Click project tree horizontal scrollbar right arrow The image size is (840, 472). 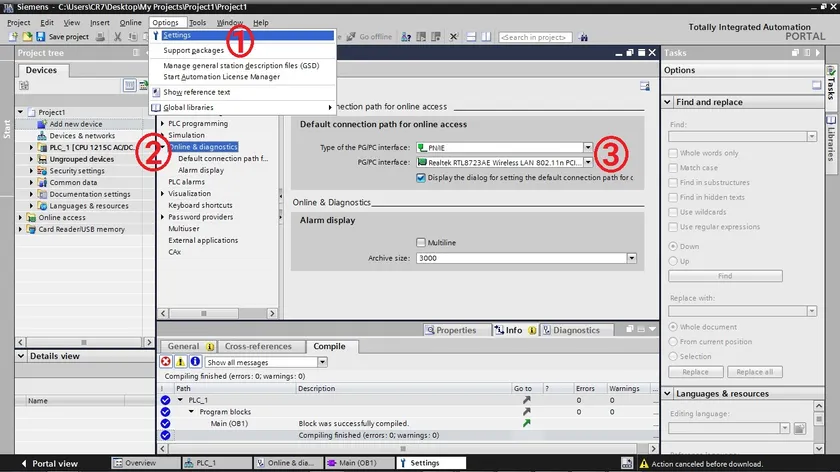(x=149, y=342)
